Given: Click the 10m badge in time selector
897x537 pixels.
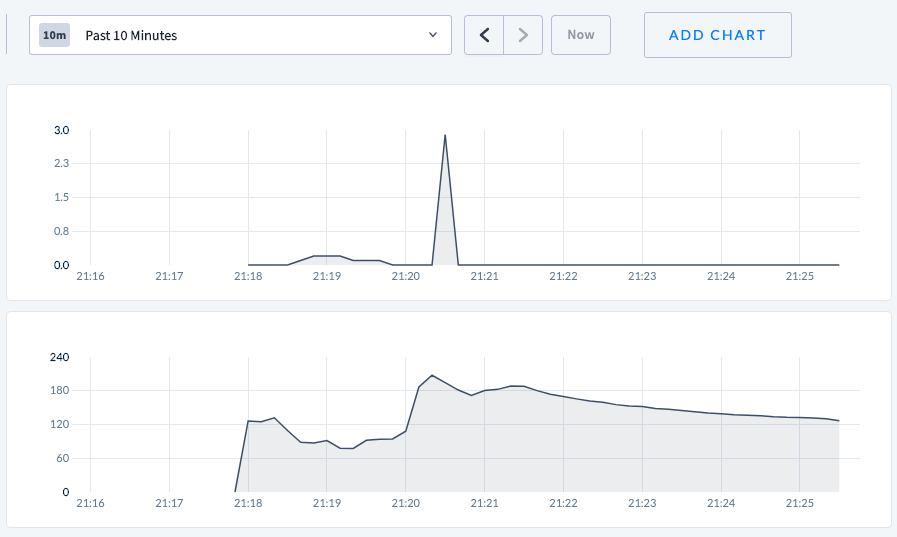Looking at the screenshot, I should click(x=54, y=35).
